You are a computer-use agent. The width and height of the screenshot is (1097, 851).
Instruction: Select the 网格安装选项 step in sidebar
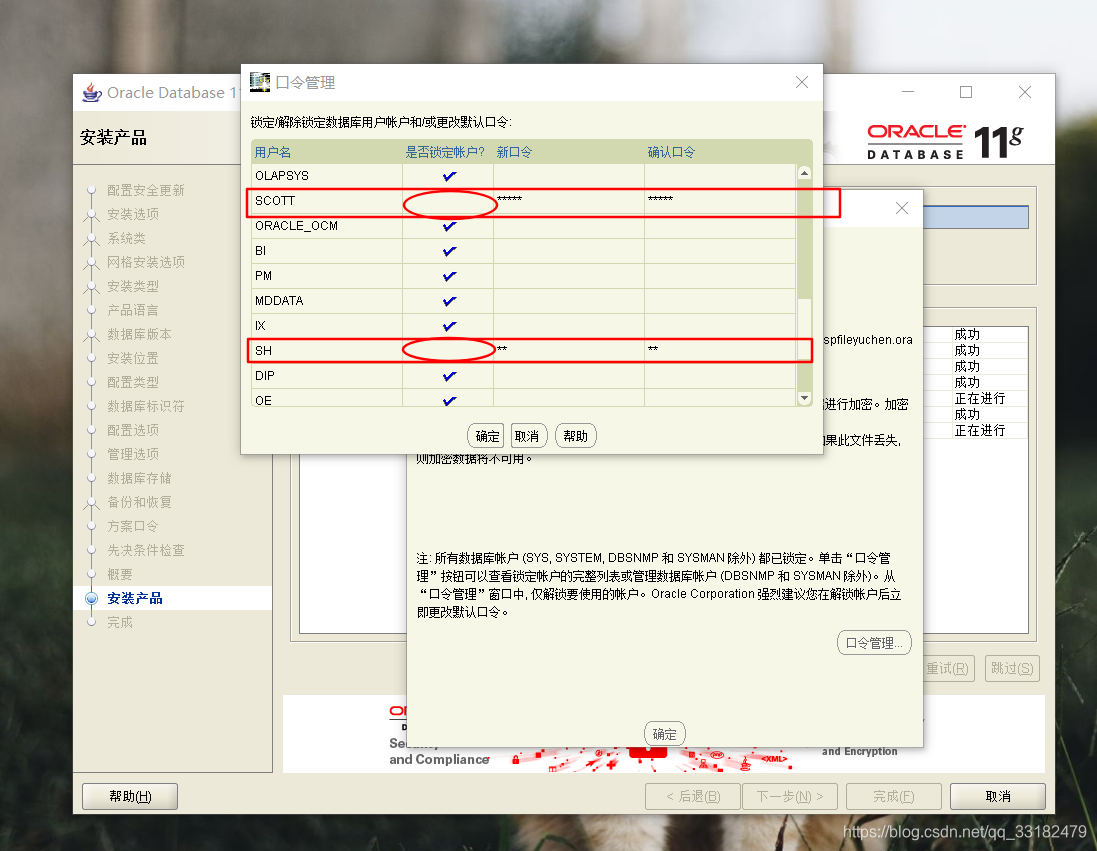[x=146, y=262]
